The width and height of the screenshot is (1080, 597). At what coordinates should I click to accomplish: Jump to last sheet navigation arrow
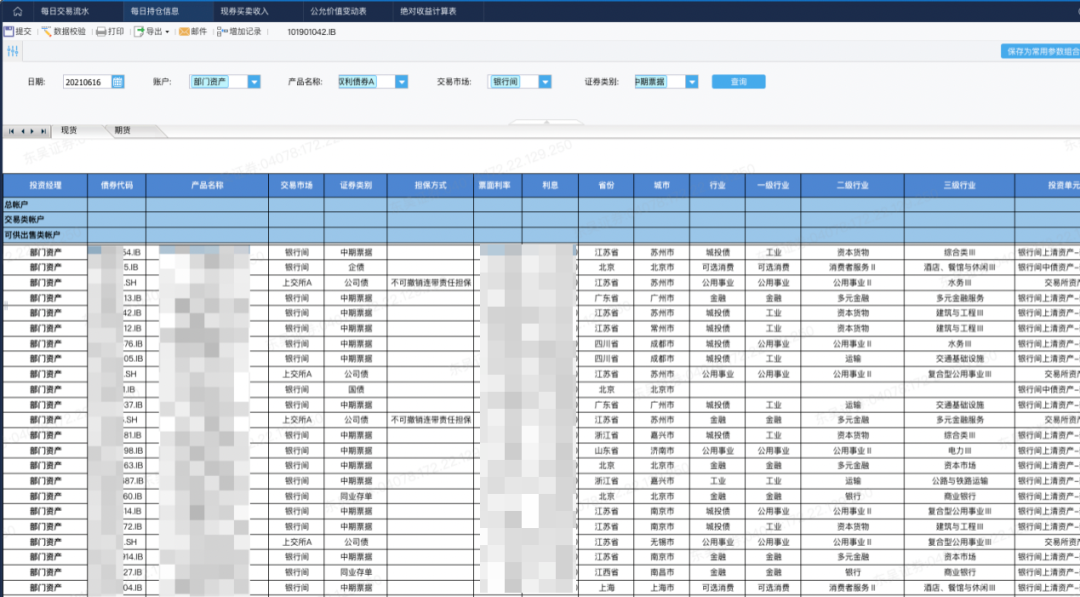(x=43, y=131)
